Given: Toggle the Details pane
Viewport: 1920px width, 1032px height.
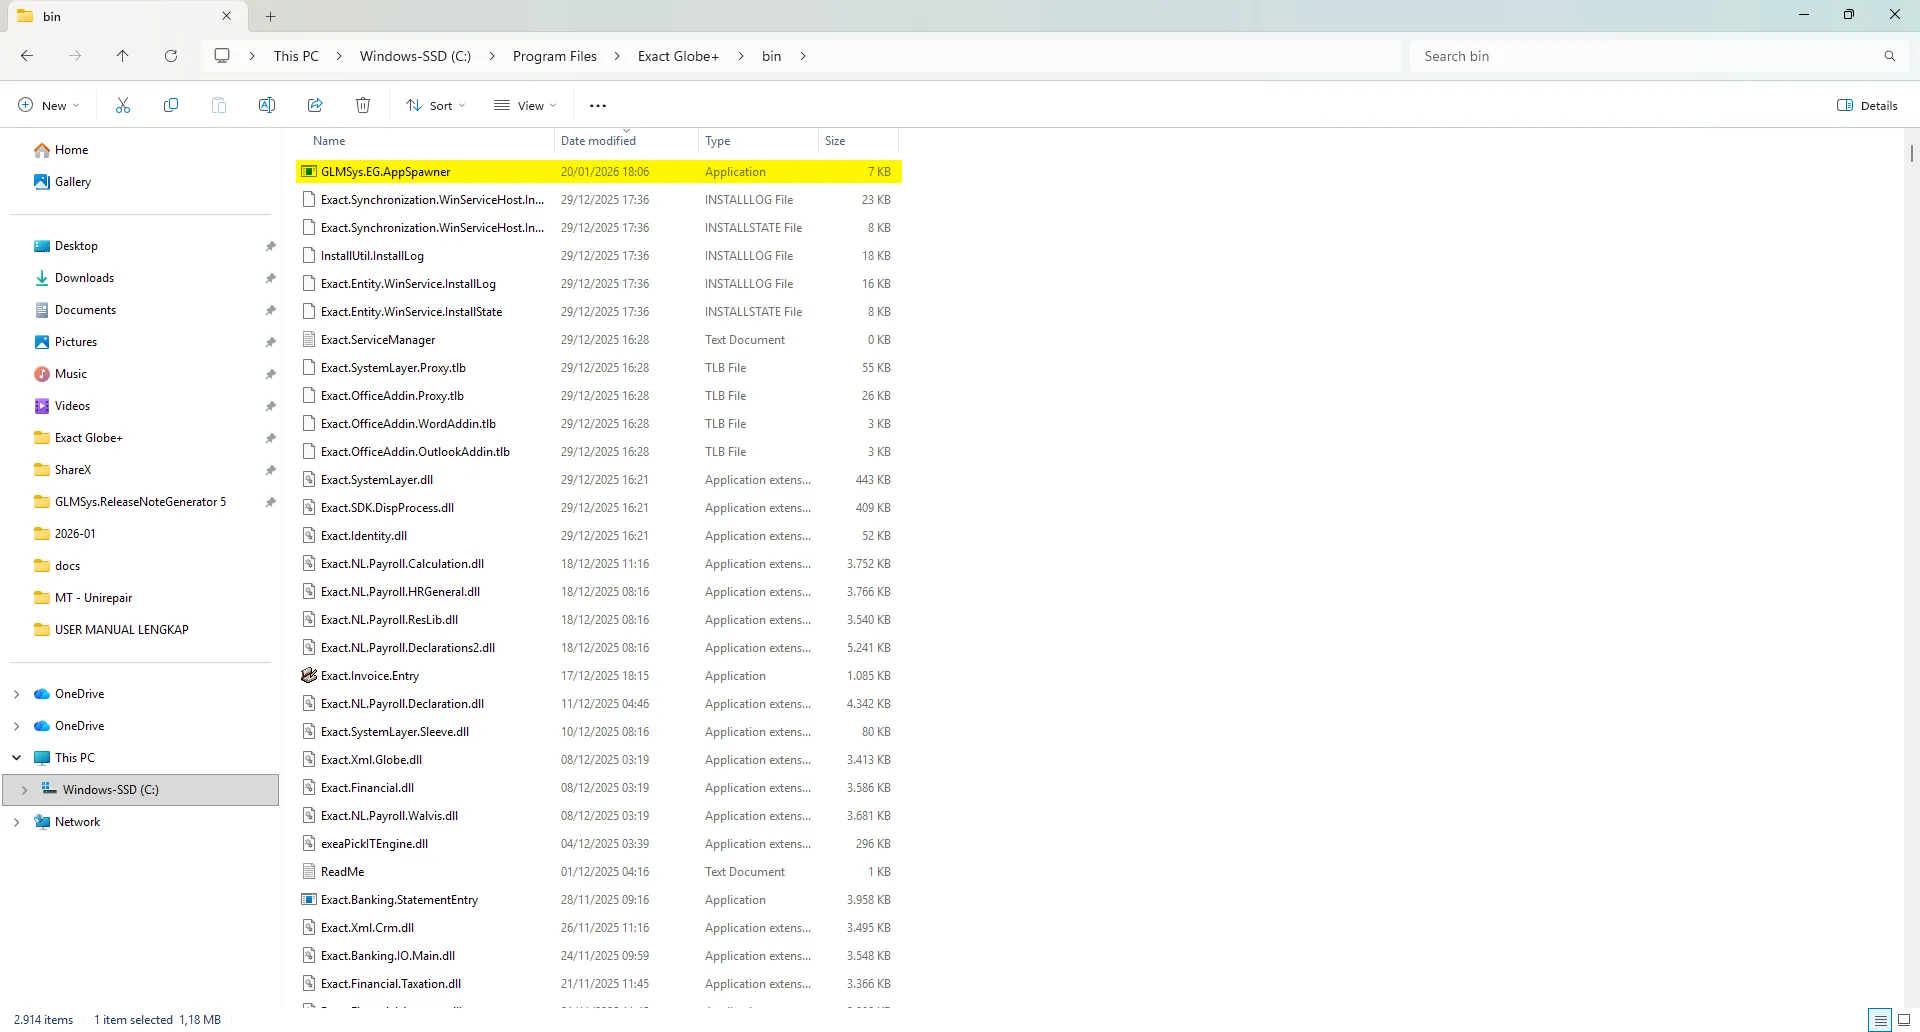Looking at the screenshot, I should (1867, 105).
